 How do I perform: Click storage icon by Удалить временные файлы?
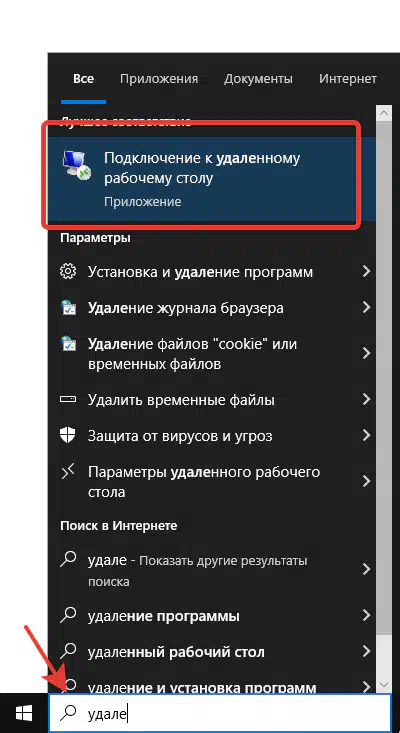pos(68,400)
